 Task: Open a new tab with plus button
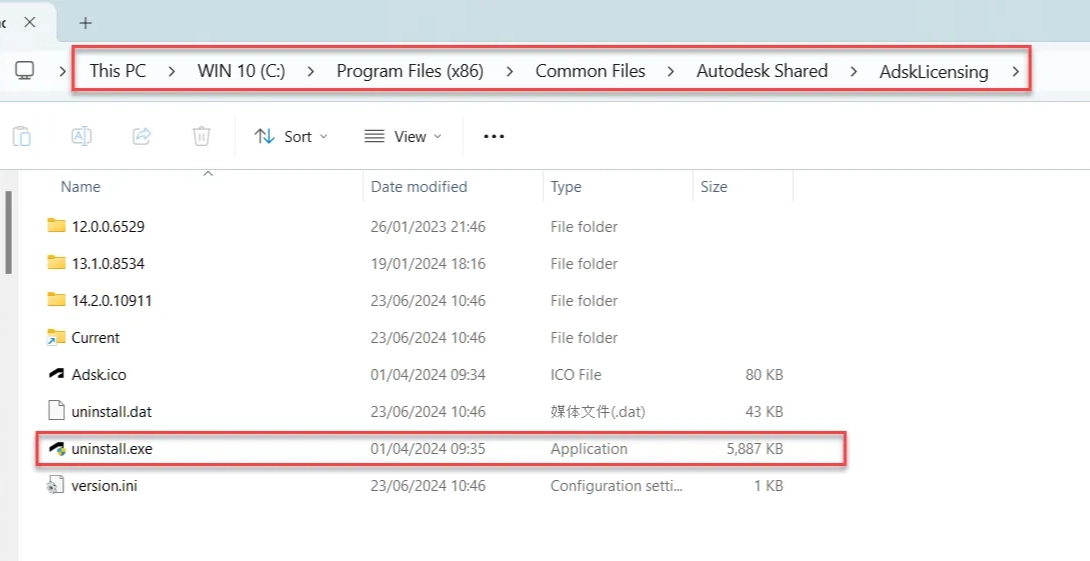click(86, 23)
